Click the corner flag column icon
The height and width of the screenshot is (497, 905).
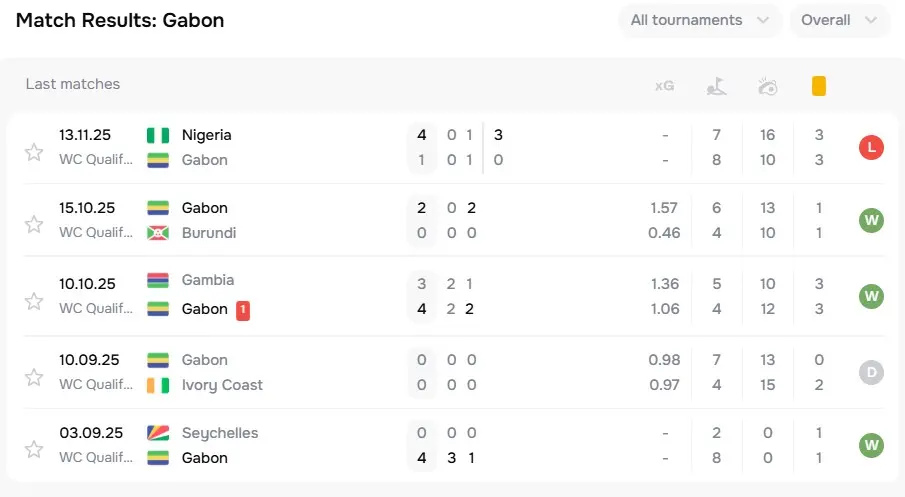716,86
